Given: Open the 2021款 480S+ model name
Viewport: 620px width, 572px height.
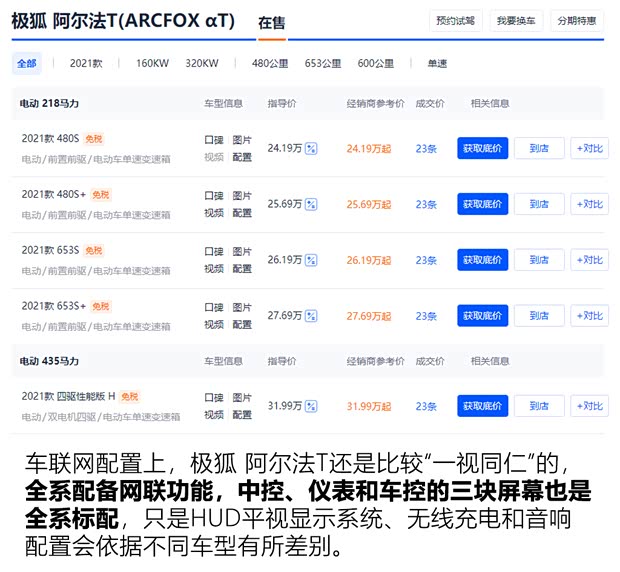Looking at the screenshot, I should pyautogui.click(x=54, y=194).
